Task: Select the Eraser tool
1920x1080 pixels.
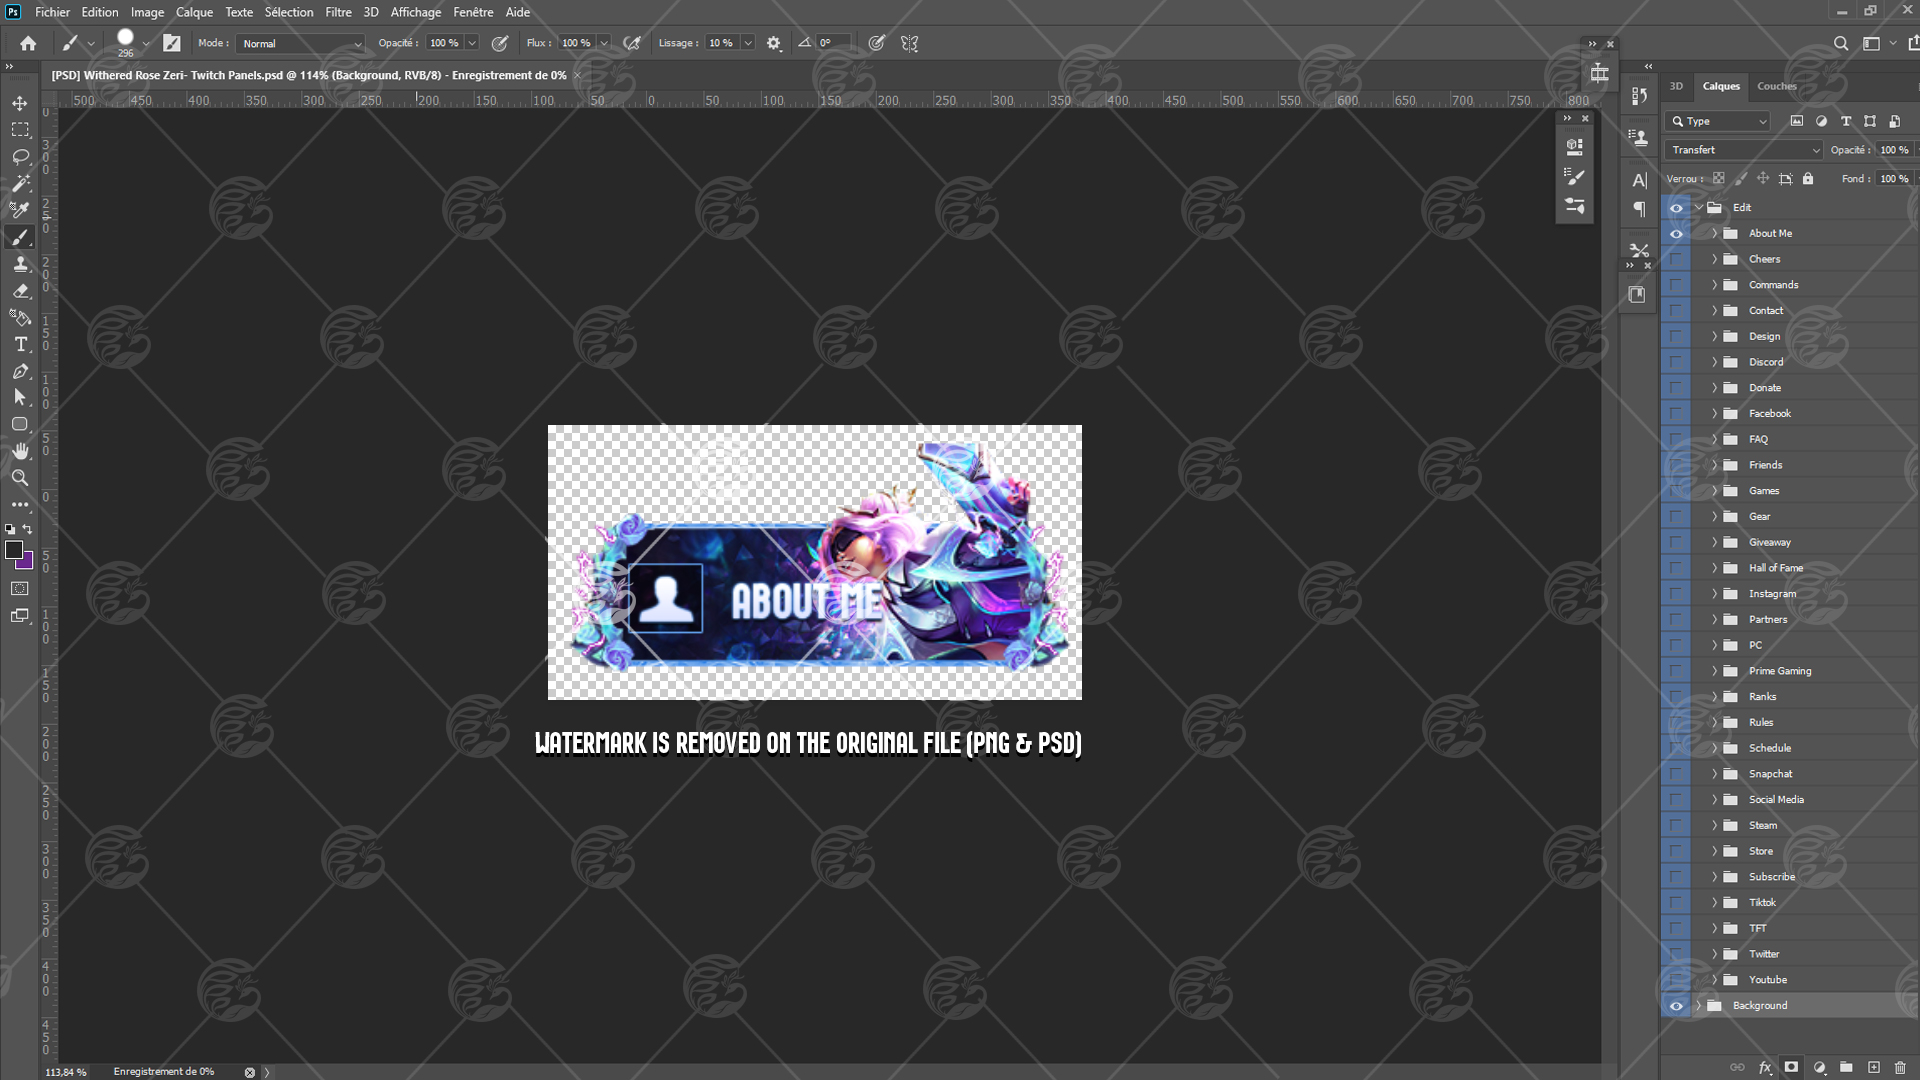Action: (x=20, y=291)
